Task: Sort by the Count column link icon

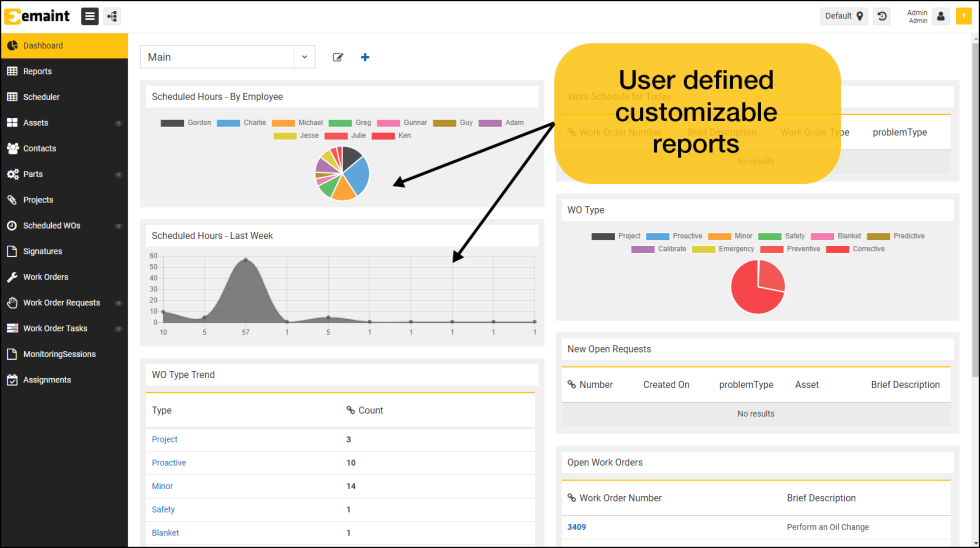Action: [351, 410]
